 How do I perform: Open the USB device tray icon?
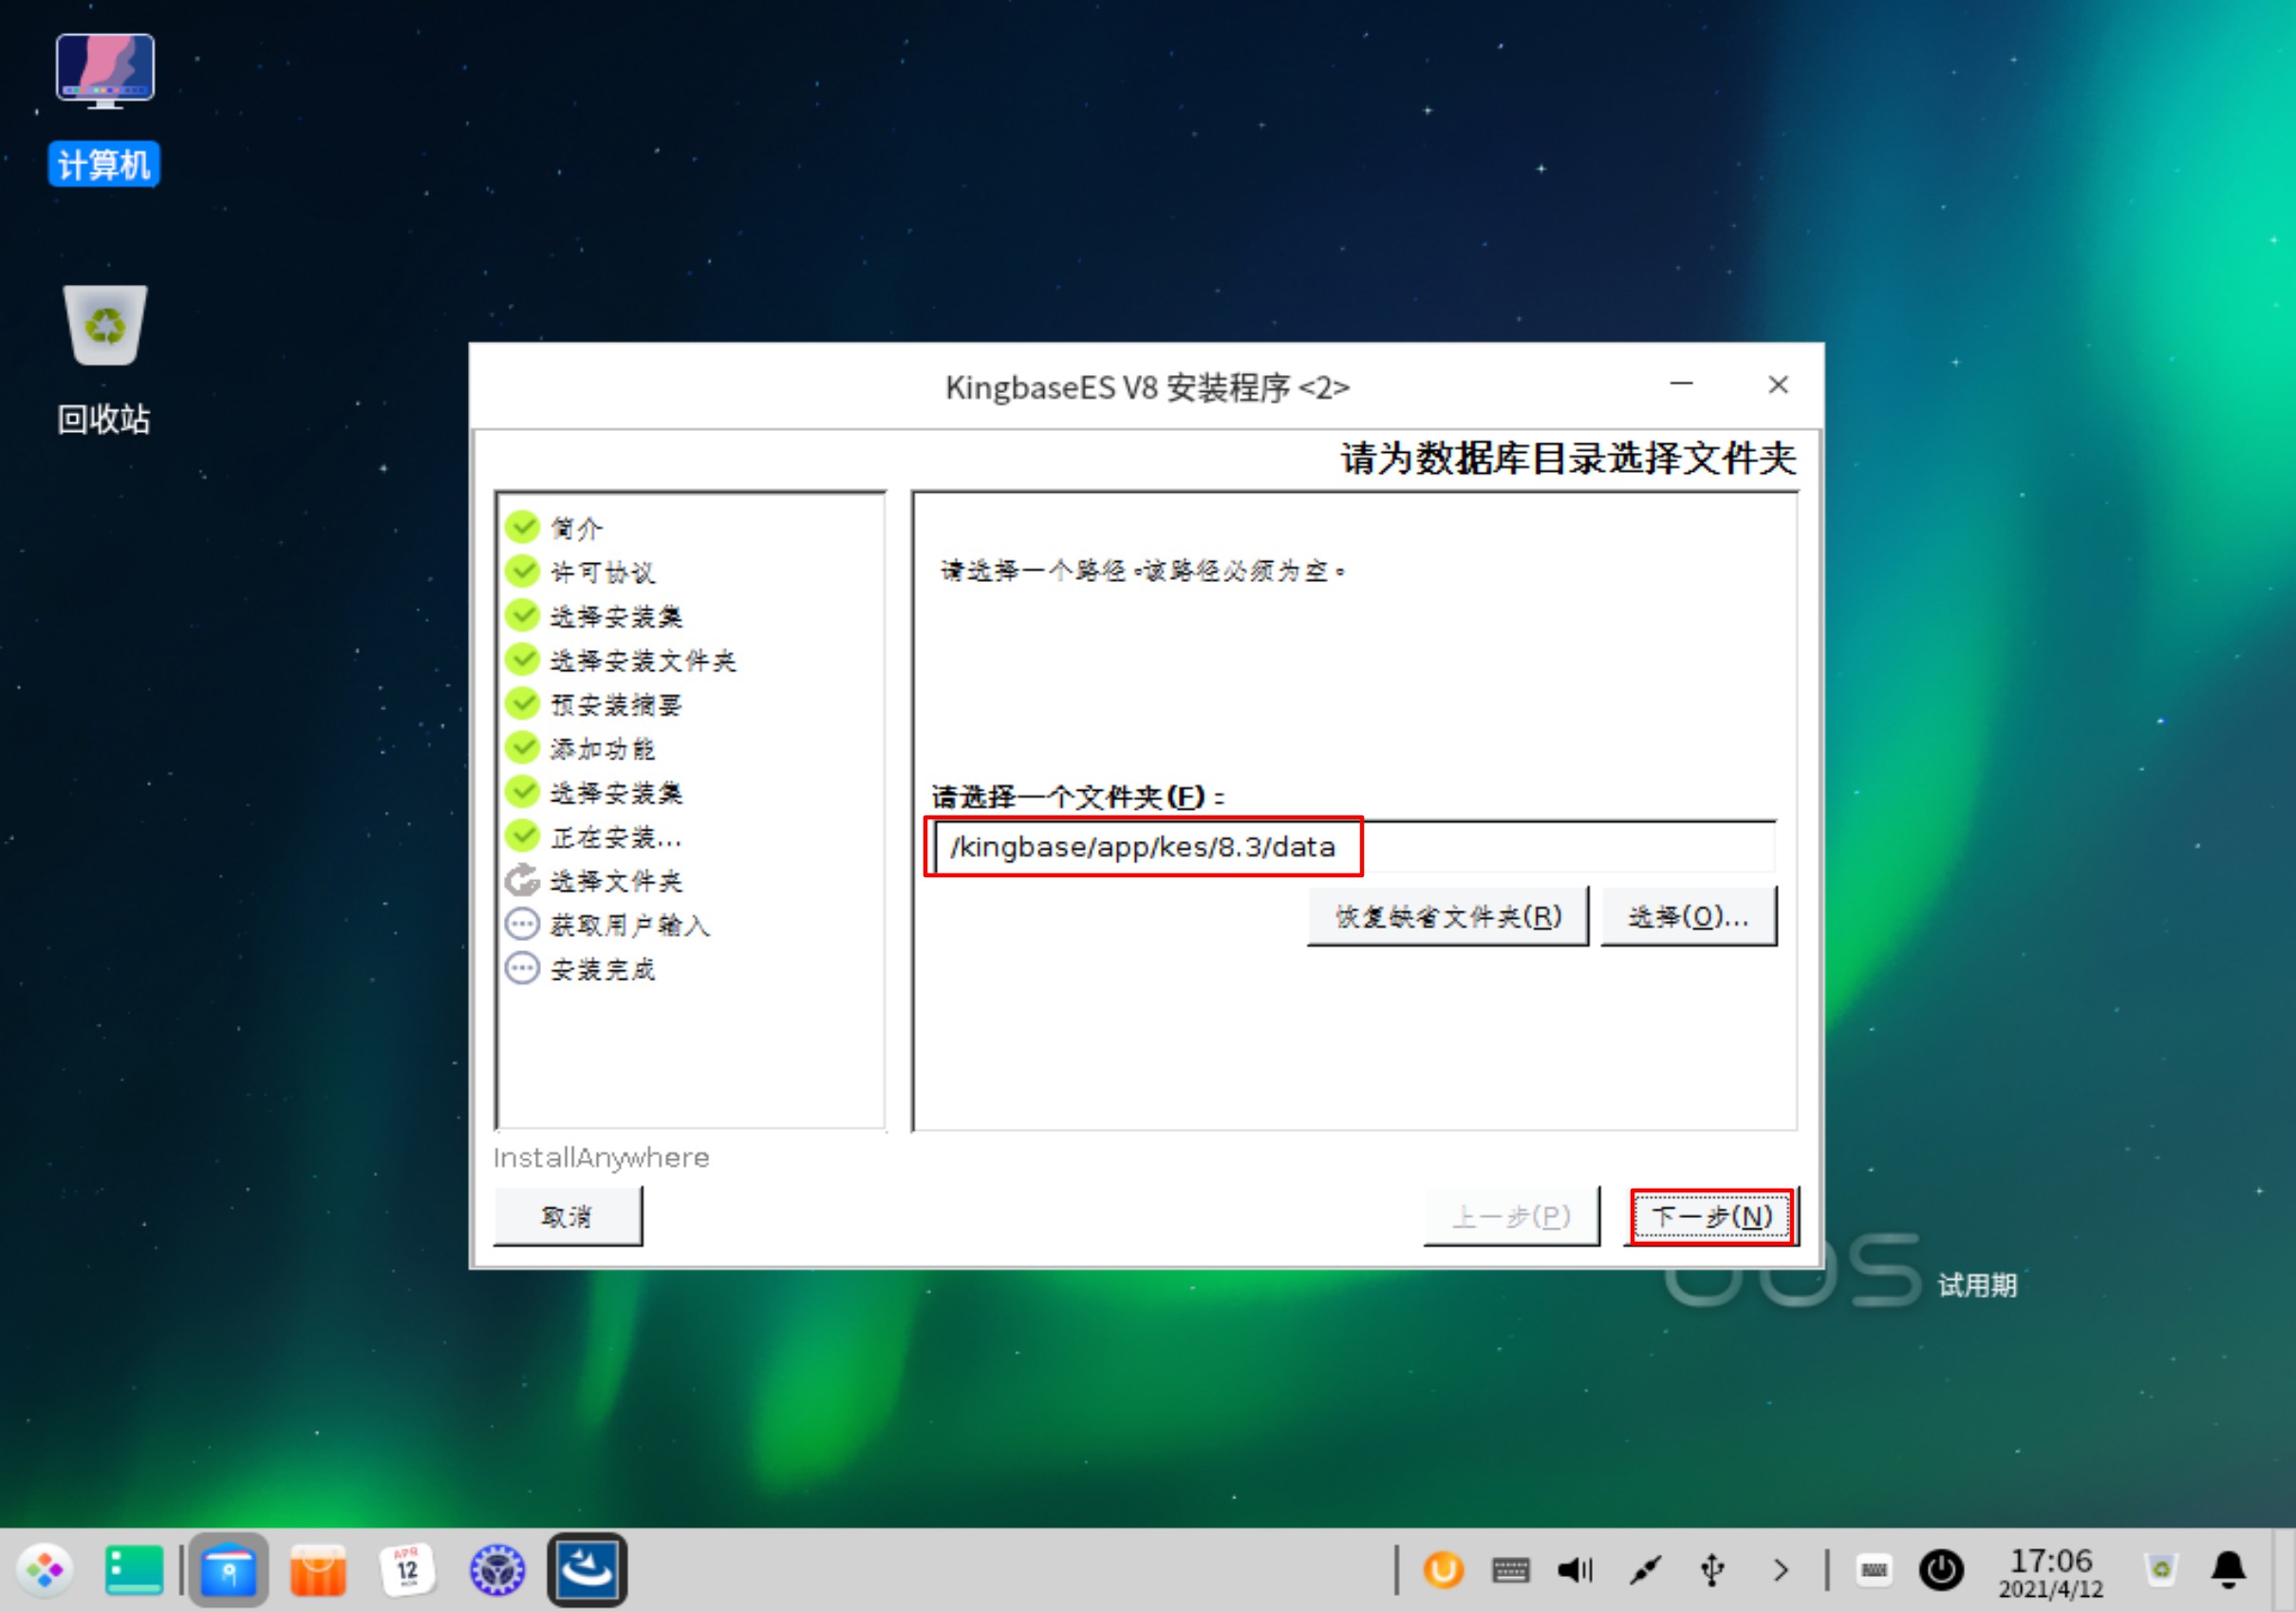1712,1570
